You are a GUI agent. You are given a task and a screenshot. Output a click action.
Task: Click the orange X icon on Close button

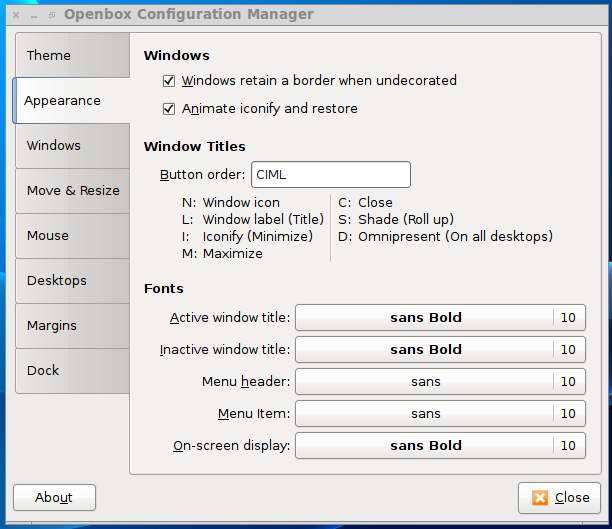[x=540, y=498]
